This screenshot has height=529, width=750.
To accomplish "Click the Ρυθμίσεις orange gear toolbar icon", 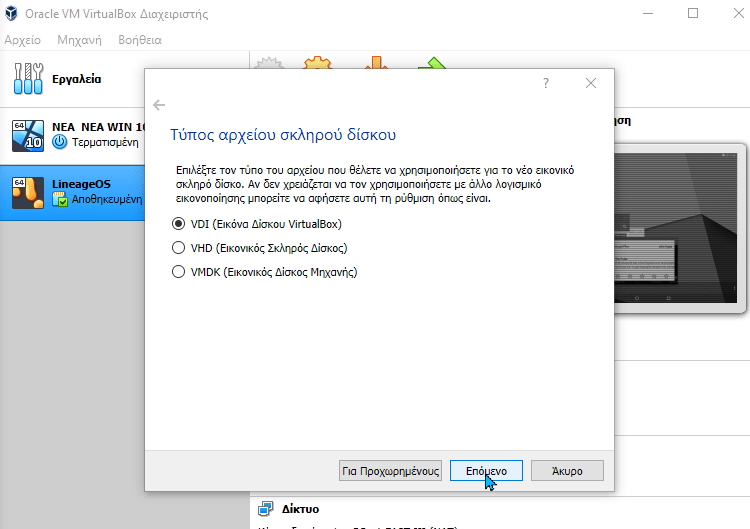I will click(317, 63).
